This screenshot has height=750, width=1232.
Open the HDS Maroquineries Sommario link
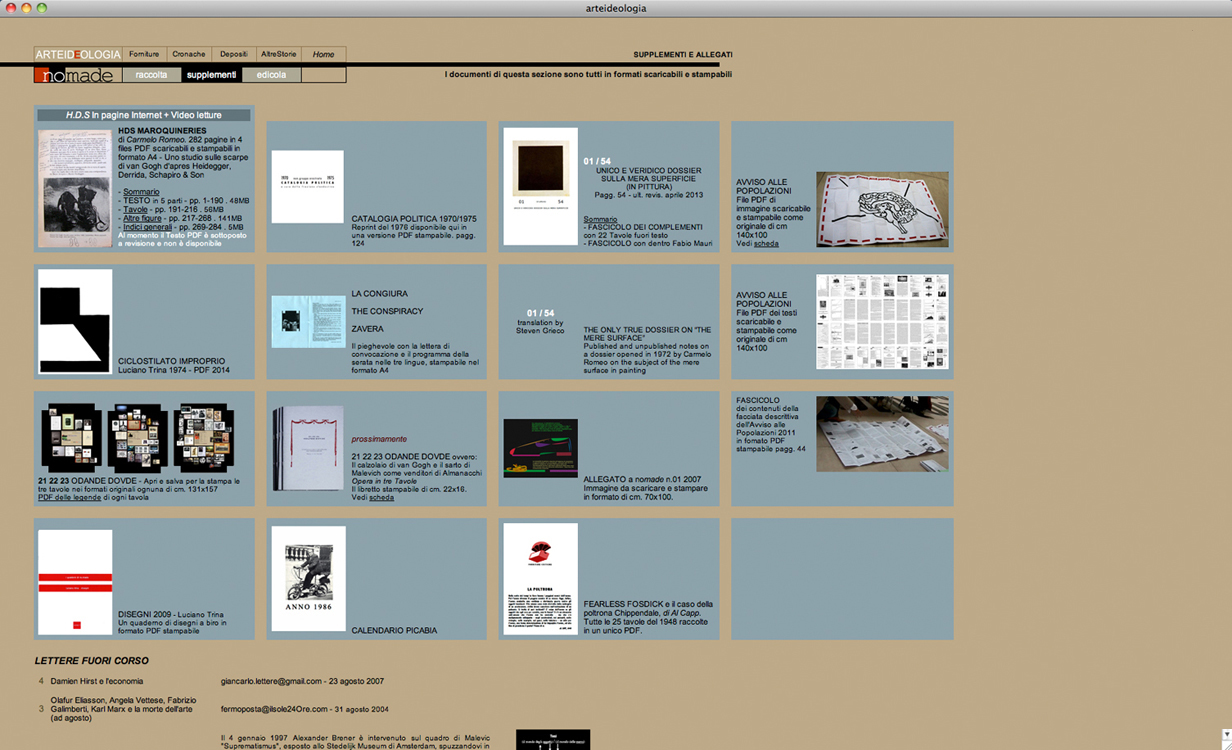141,191
